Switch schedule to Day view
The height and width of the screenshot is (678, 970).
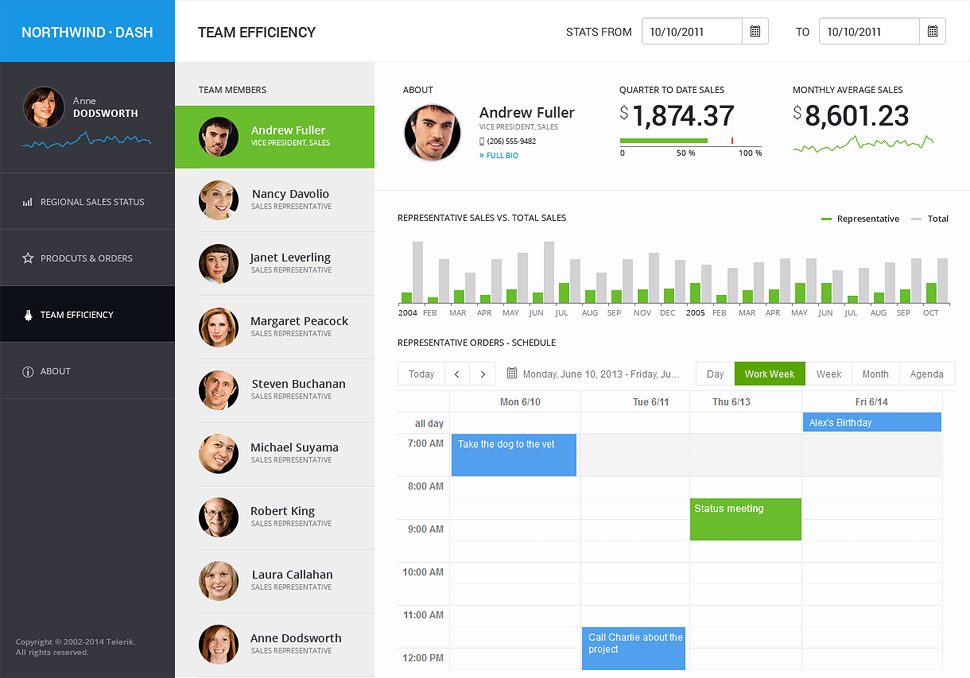pos(715,374)
